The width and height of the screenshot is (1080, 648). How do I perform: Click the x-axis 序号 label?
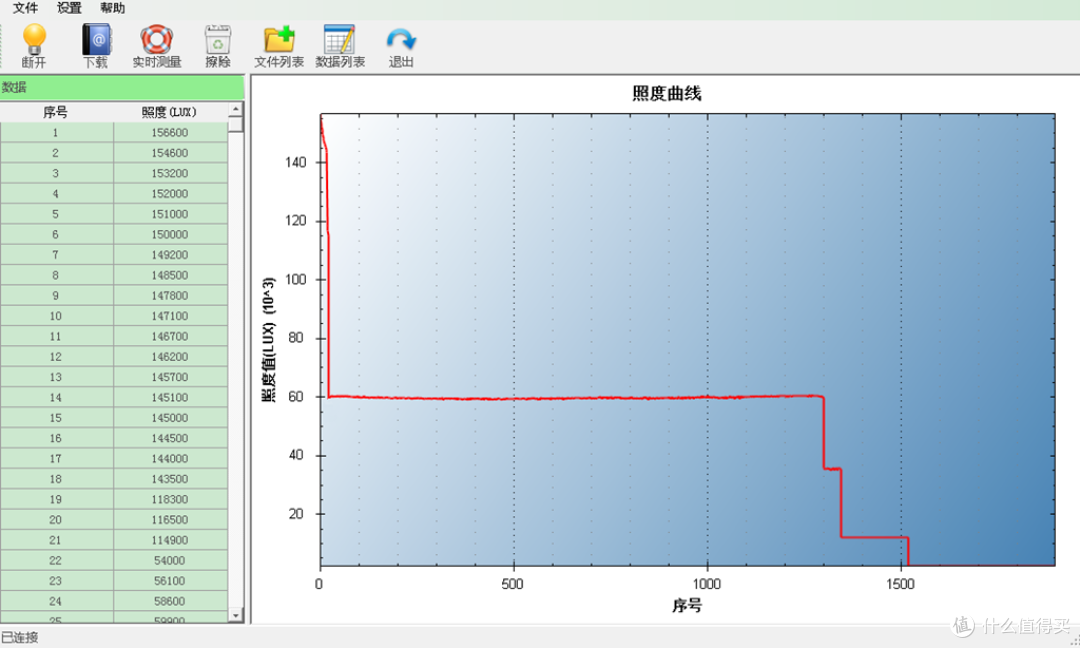point(687,606)
